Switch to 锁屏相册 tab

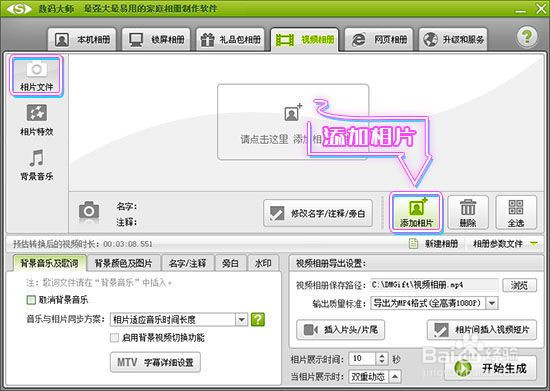coord(156,40)
